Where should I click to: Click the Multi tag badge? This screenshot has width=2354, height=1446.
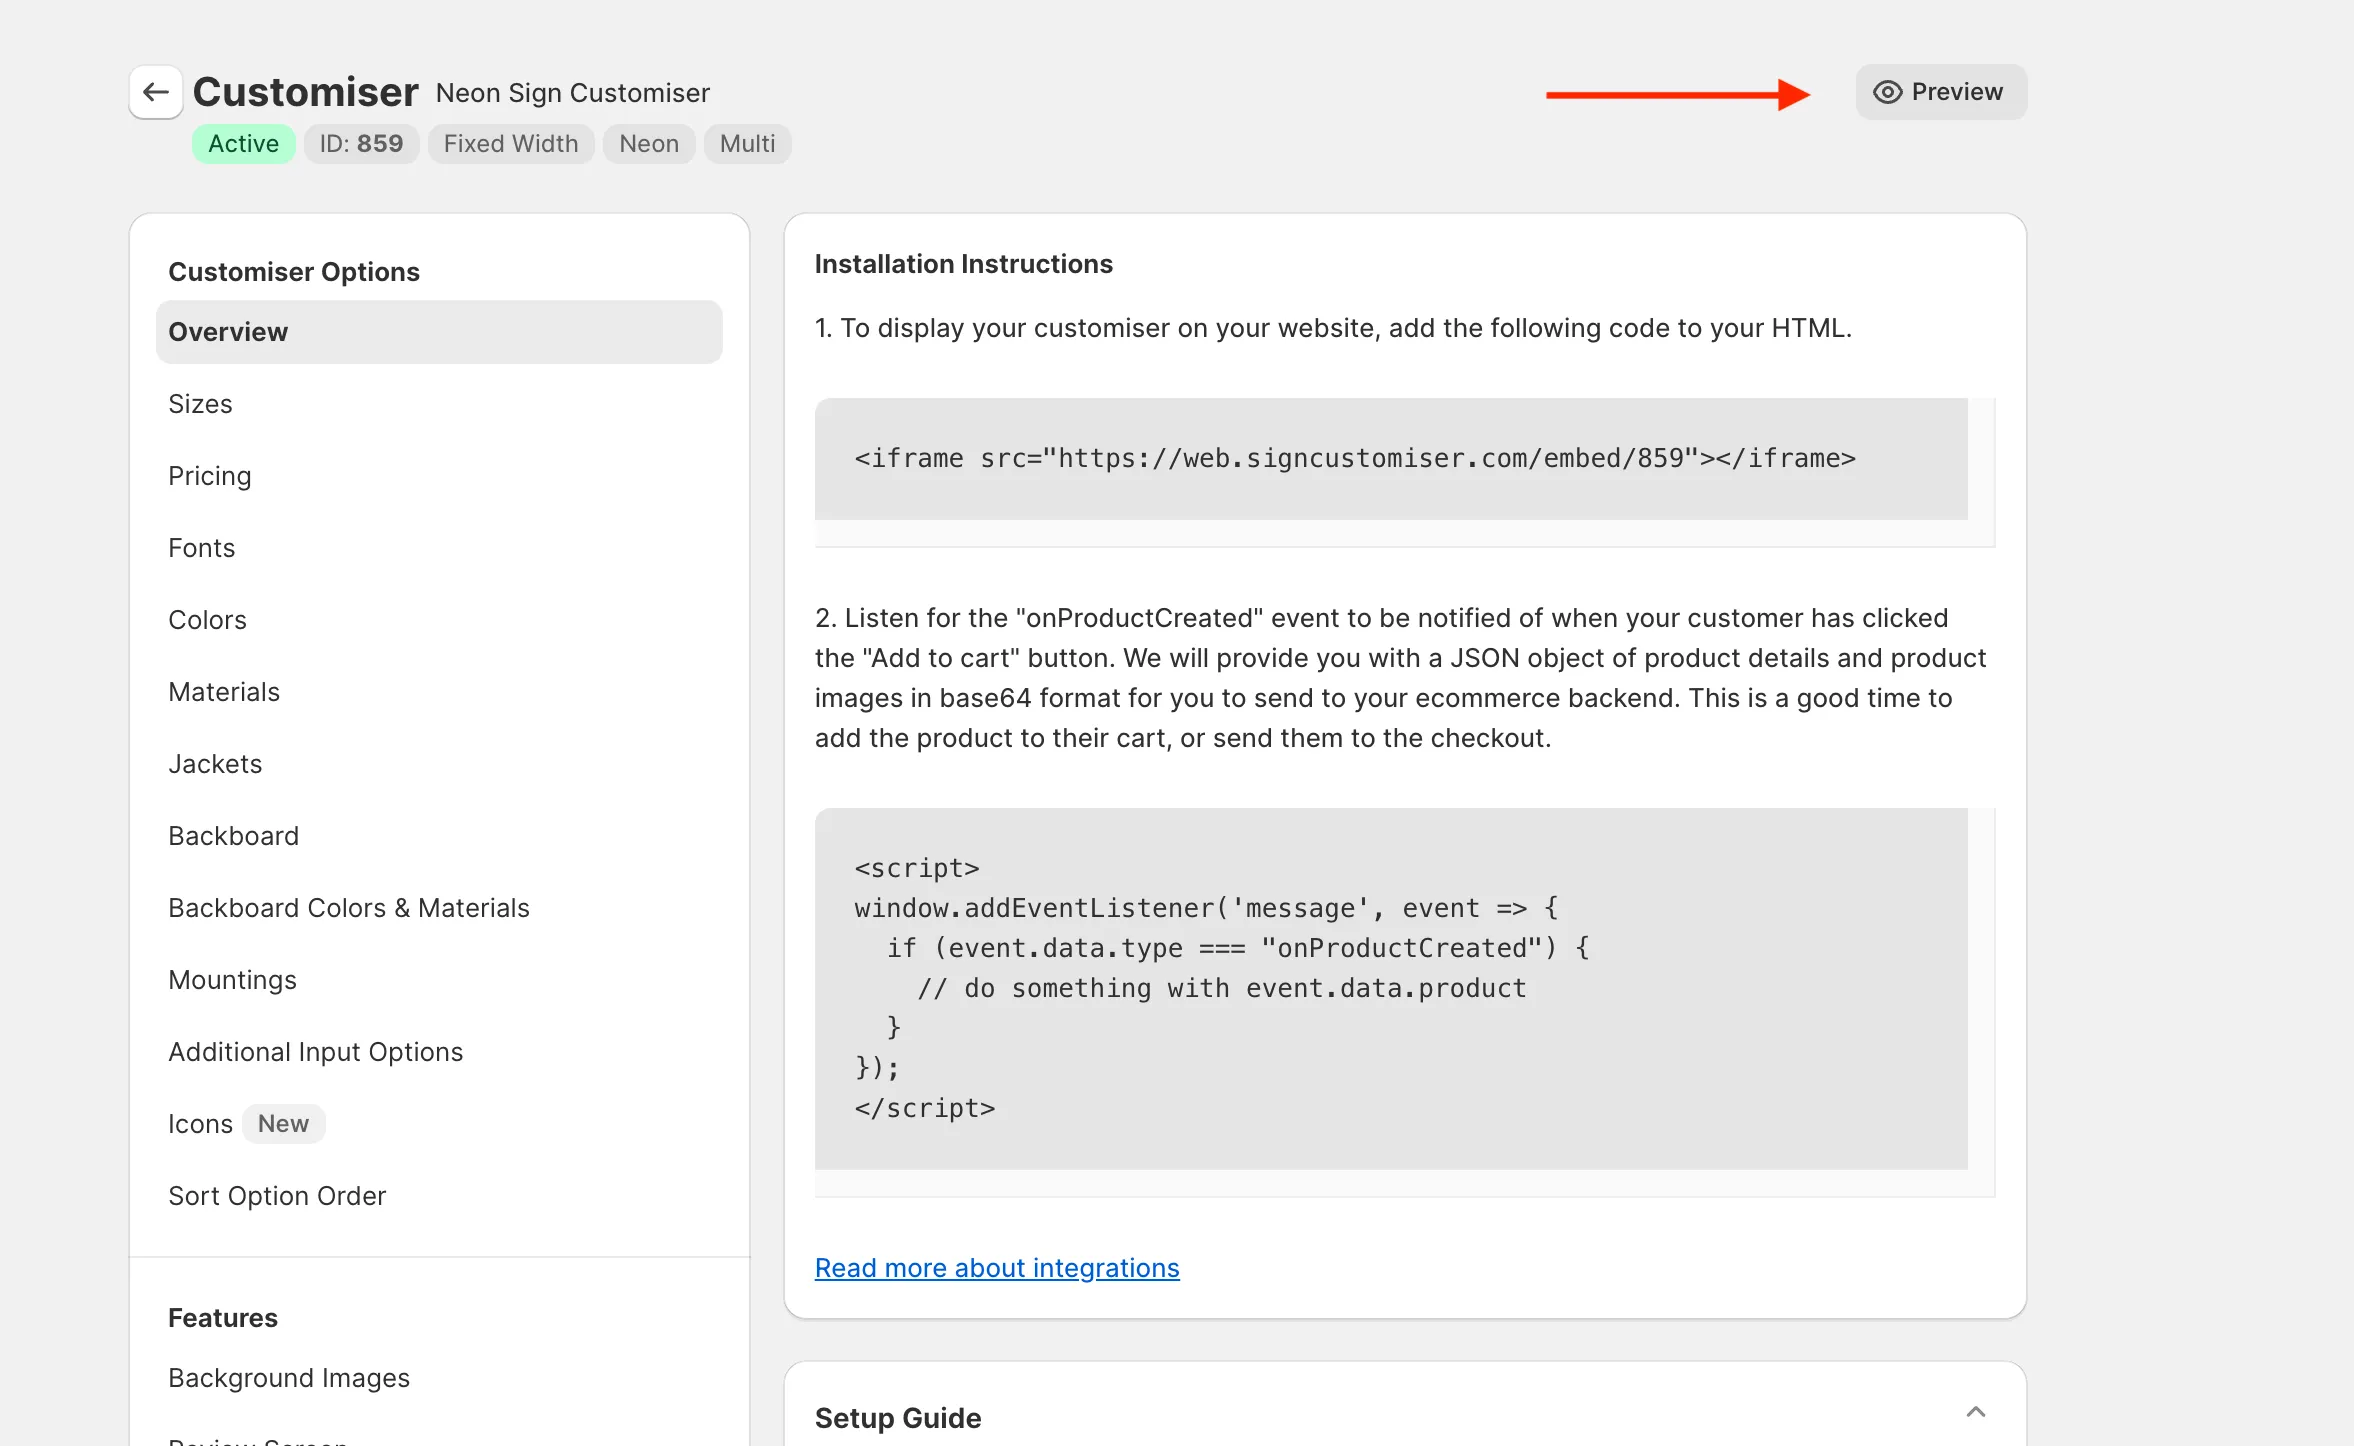(747, 143)
